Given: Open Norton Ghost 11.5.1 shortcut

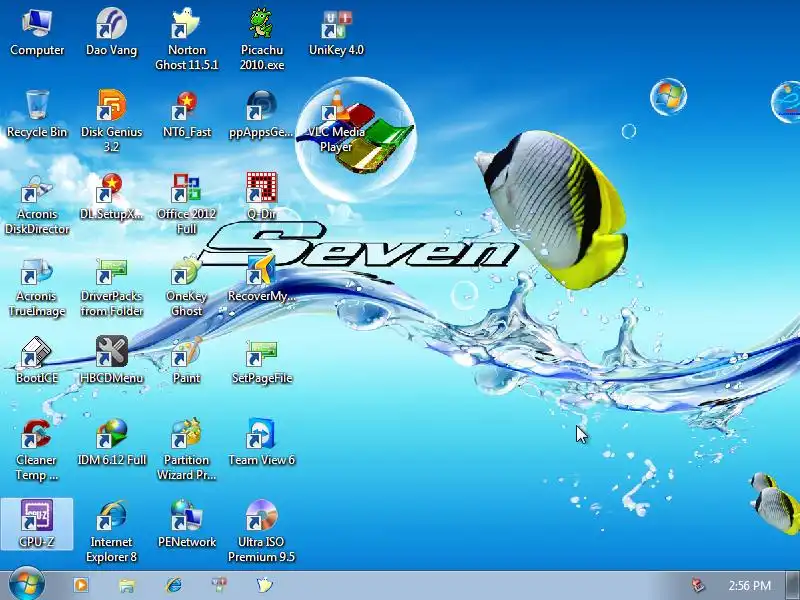Looking at the screenshot, I should [x=186, y=40].
